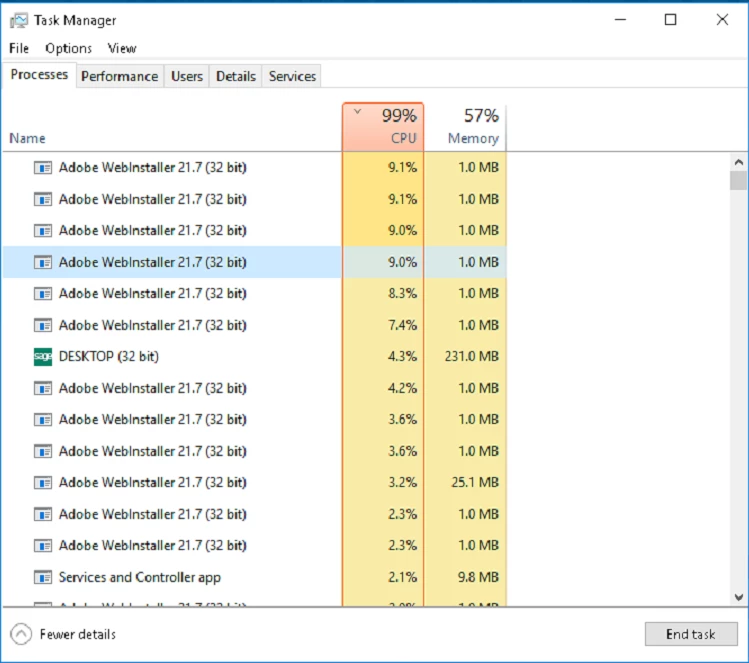Switch to the Details tab

point(236,76)
